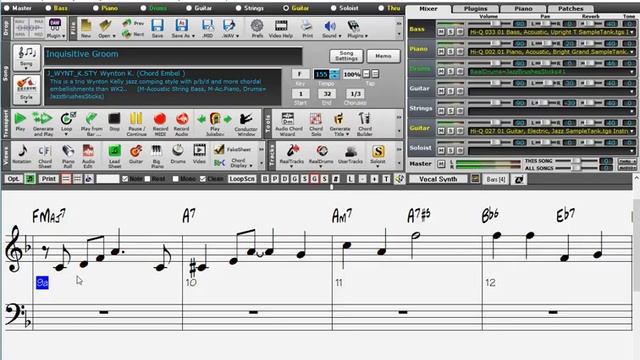Open the Conductor Window

(246, 124)
